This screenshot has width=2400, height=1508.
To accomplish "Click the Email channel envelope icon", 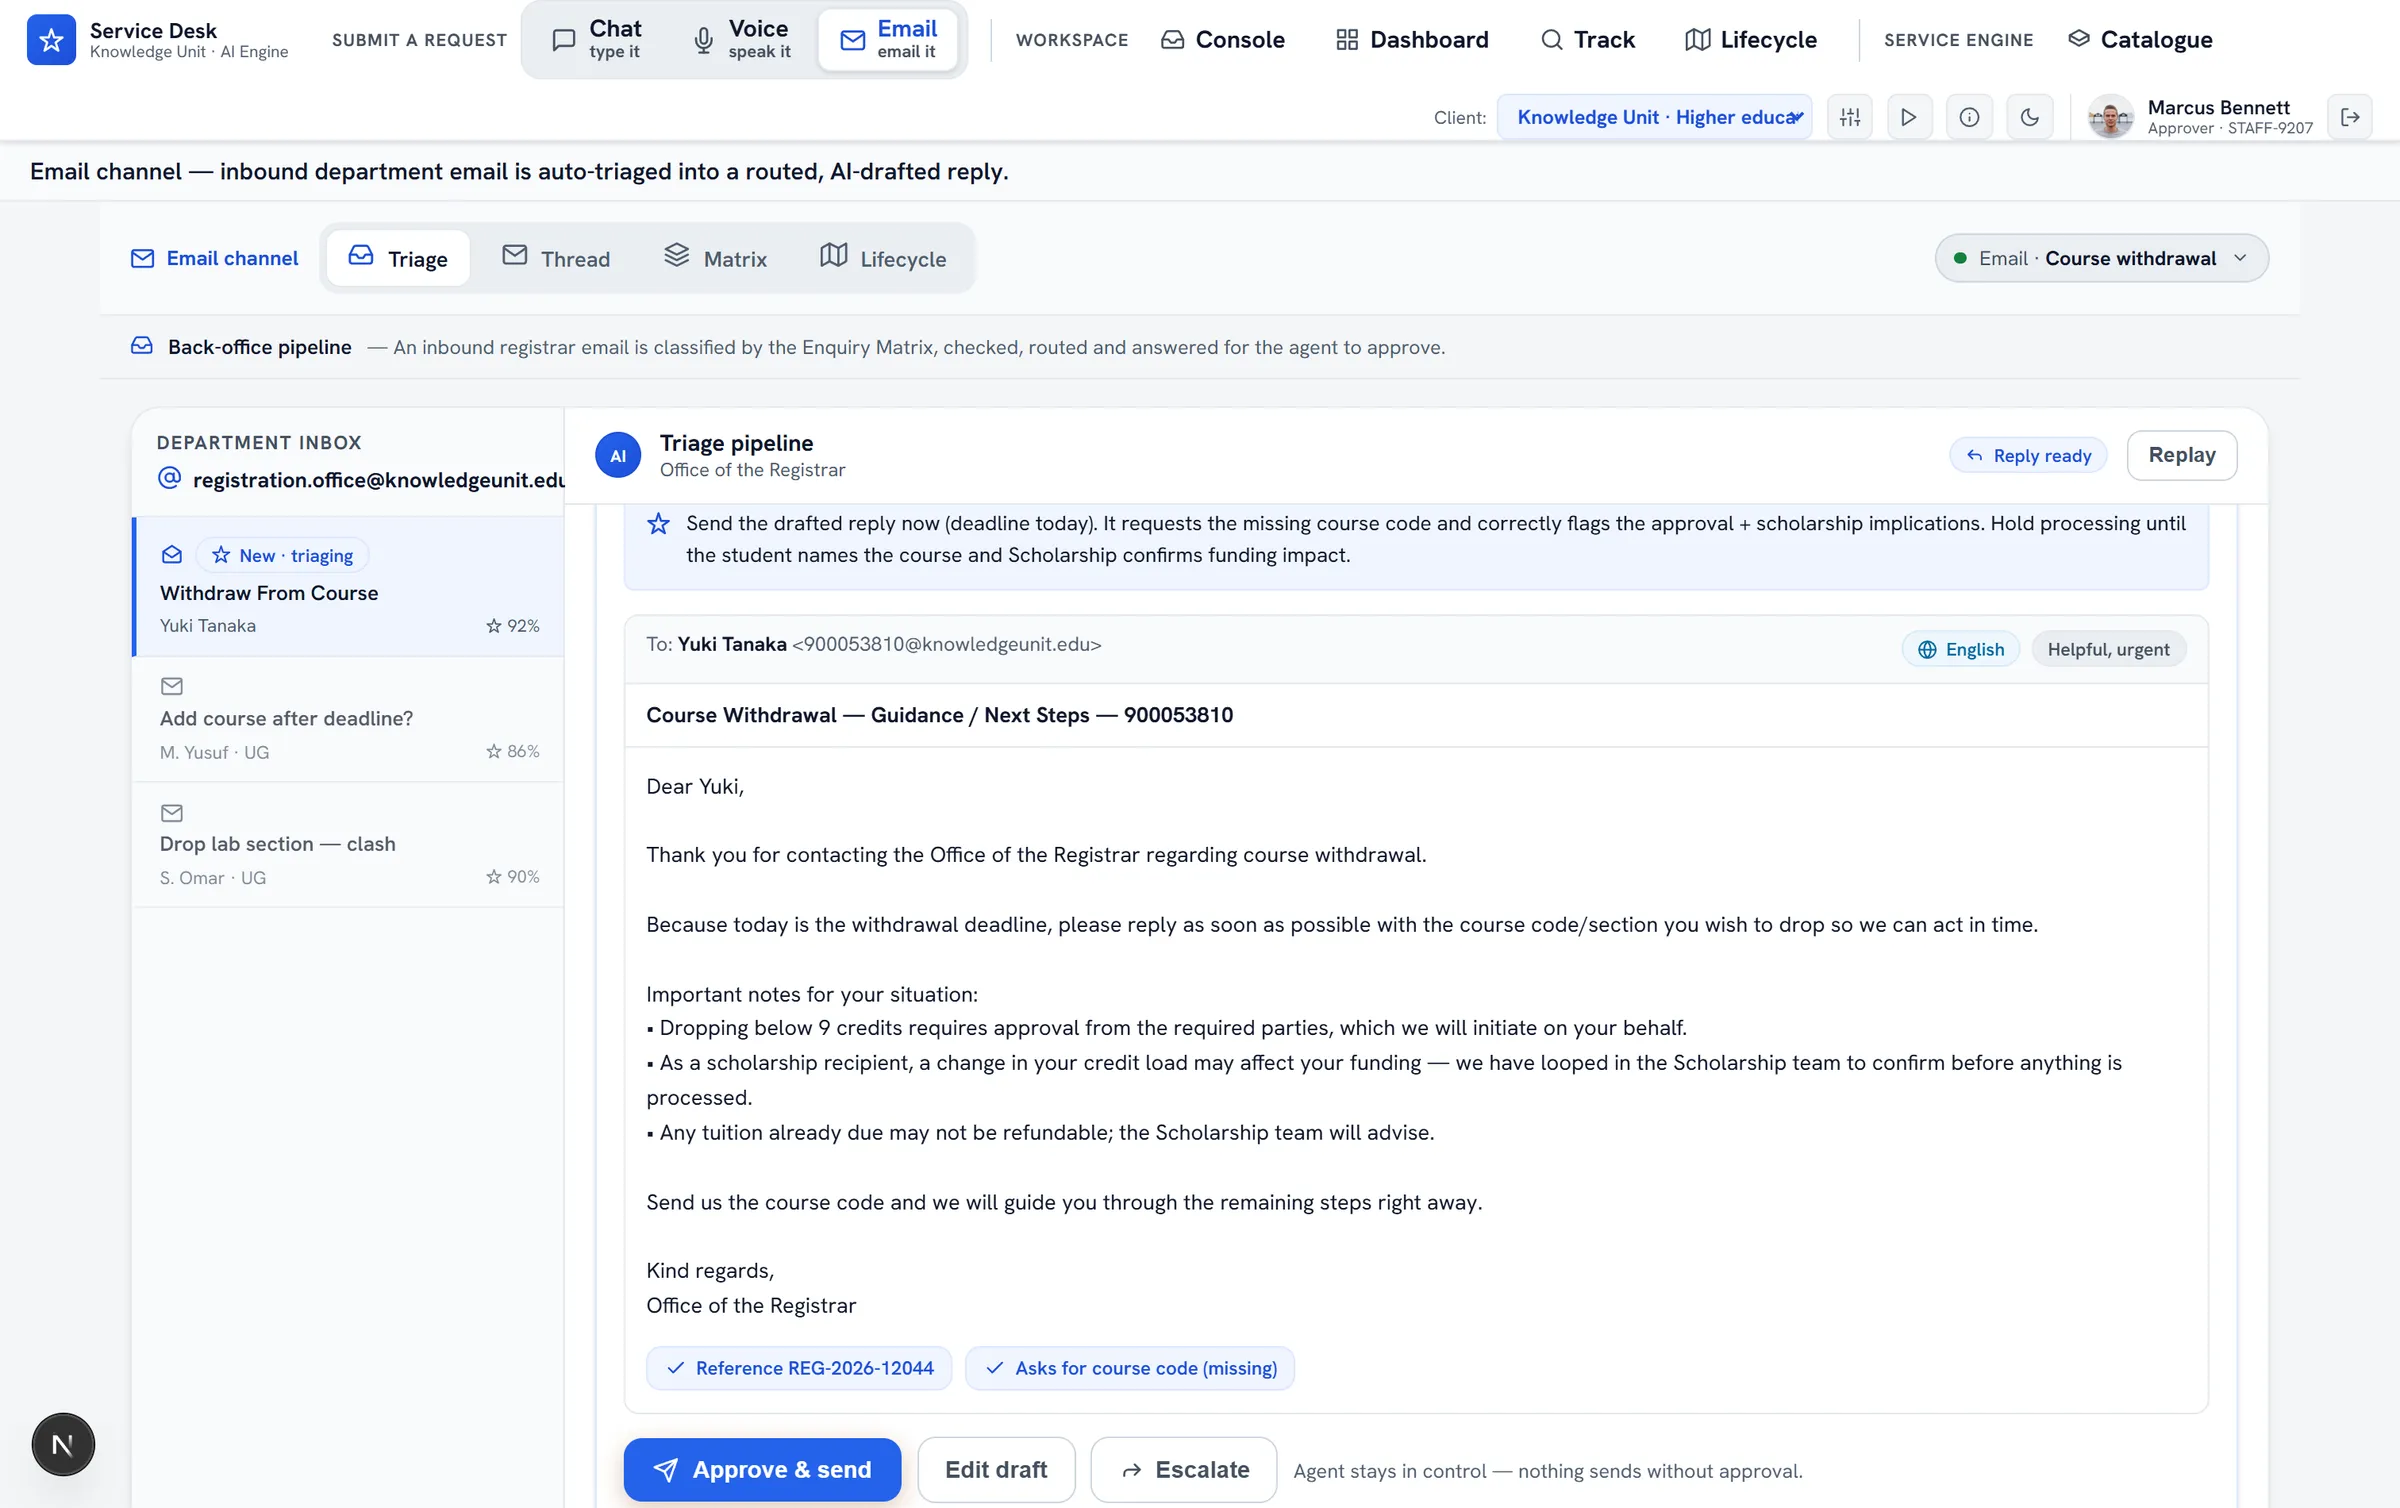I will pos(143,258).
